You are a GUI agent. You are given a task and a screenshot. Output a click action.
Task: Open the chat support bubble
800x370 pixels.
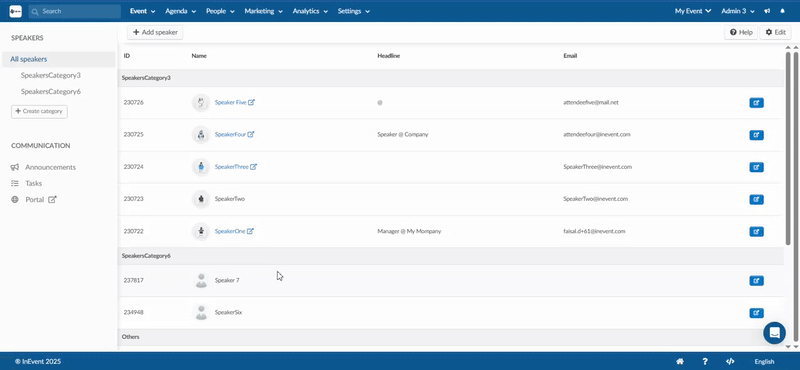(774, 333)
